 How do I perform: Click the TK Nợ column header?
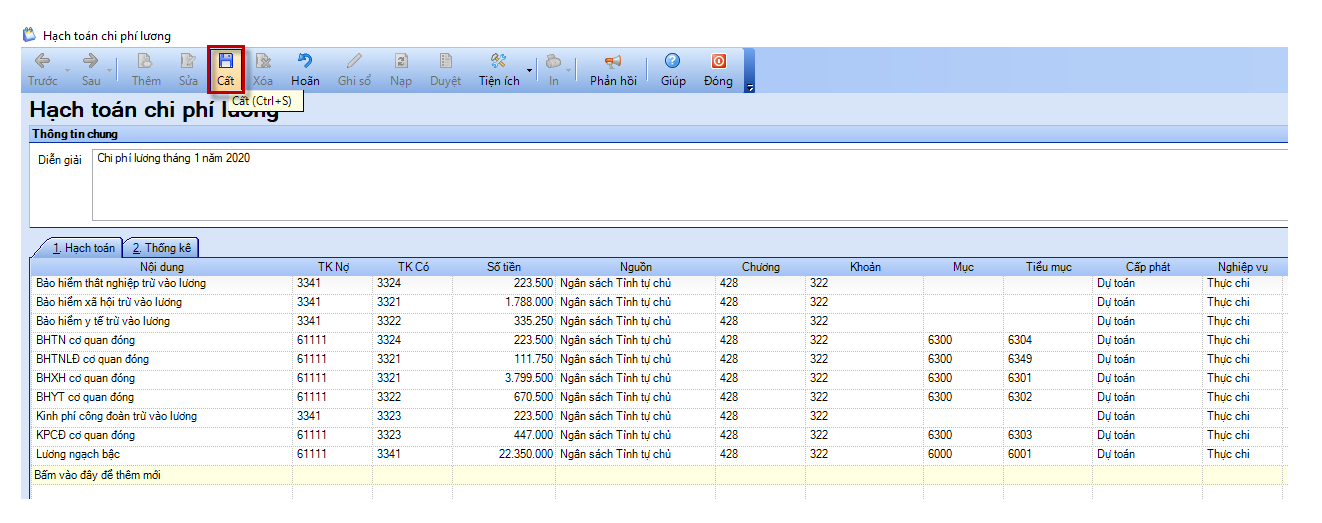(x=333, y=267)
